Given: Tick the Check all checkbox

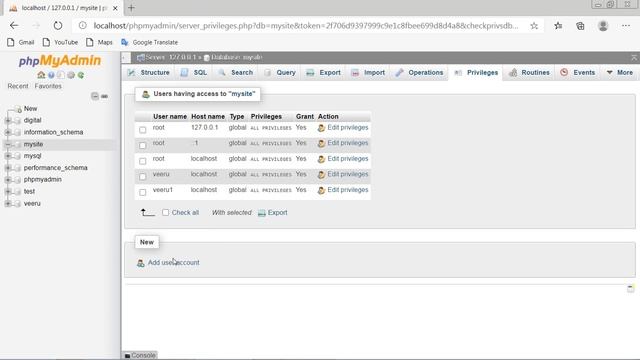Looking at the screenshot, I should coord(165,212).
